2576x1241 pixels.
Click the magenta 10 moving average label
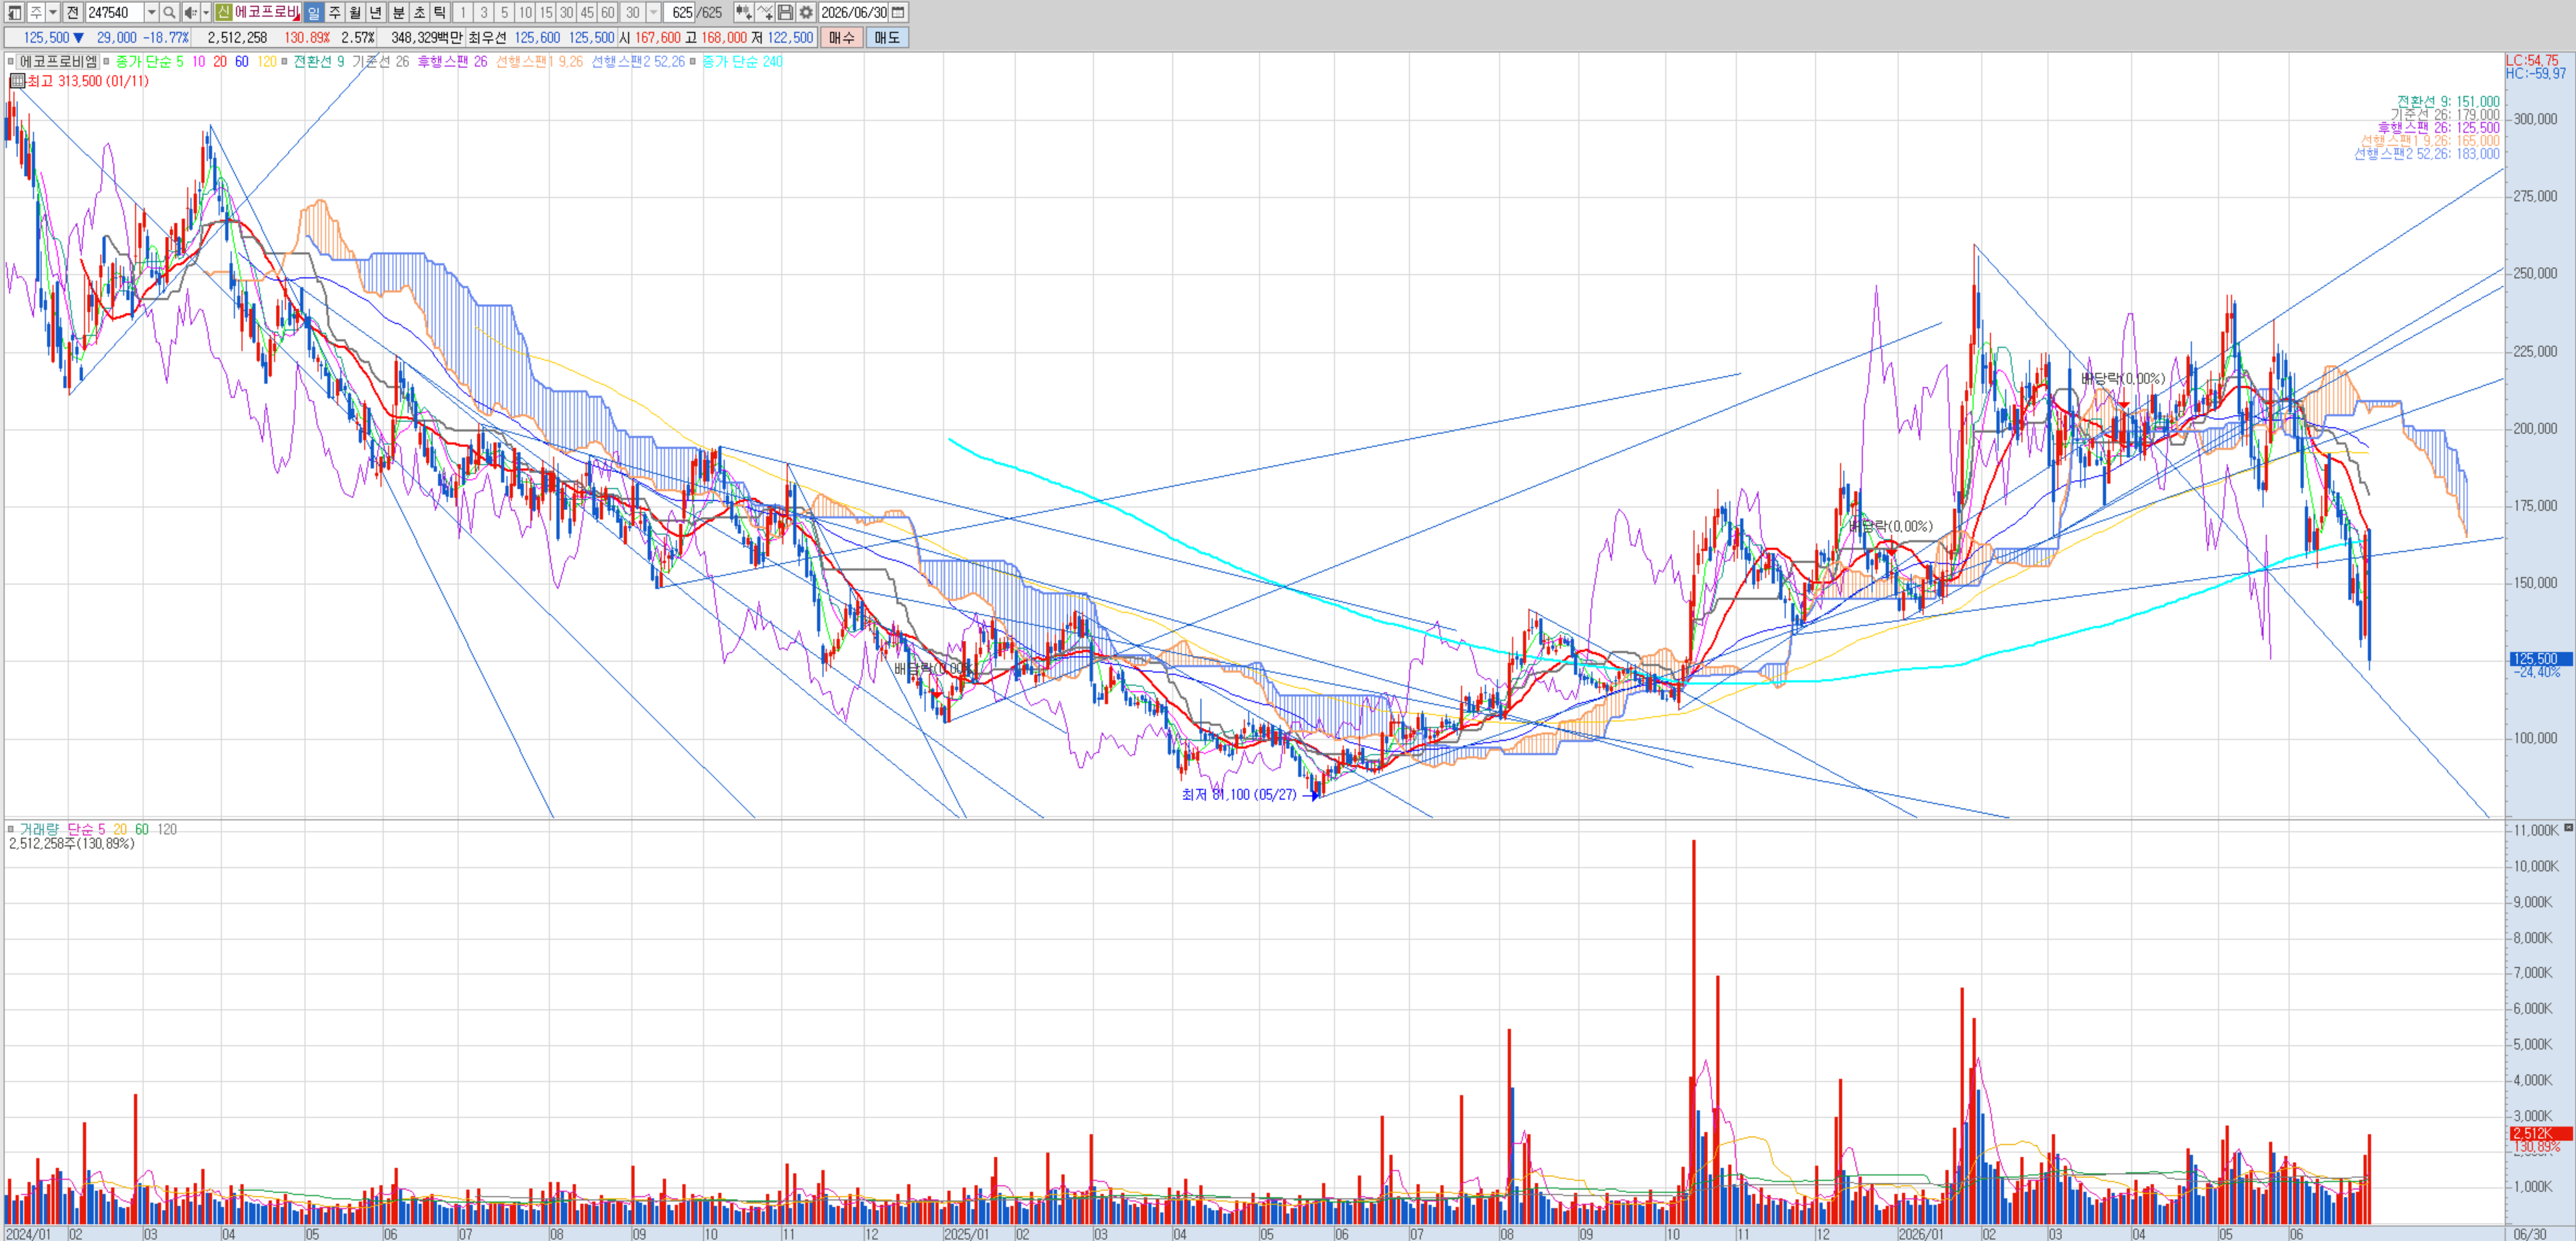[199, 62]
